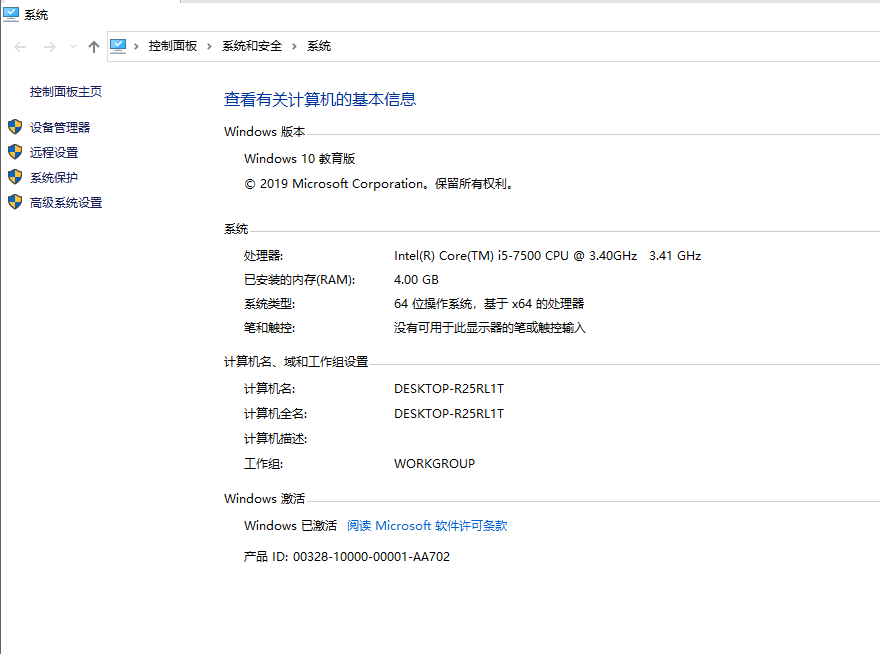
Task: Click the heading 查看有关计算机的基本信息
Action: (x=320, y=99)
